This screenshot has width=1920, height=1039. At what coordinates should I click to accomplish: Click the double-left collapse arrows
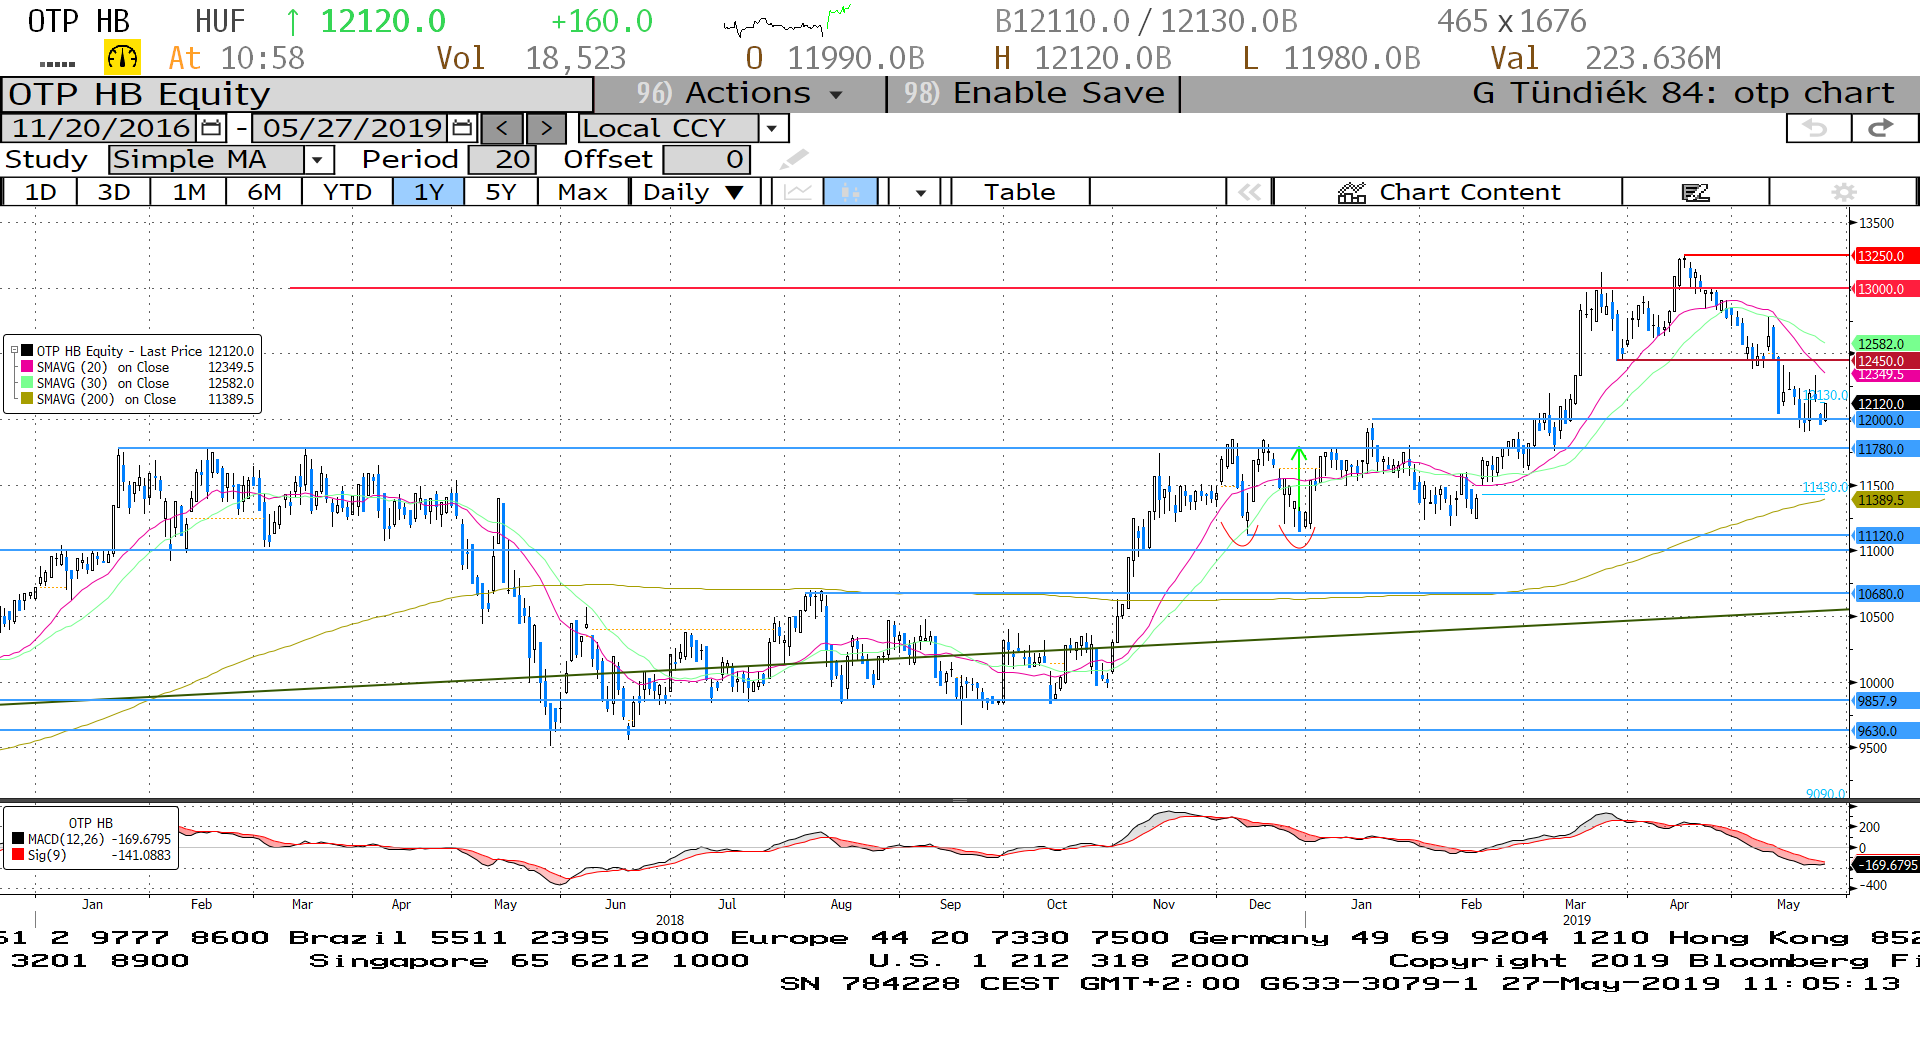[1249, 192]
